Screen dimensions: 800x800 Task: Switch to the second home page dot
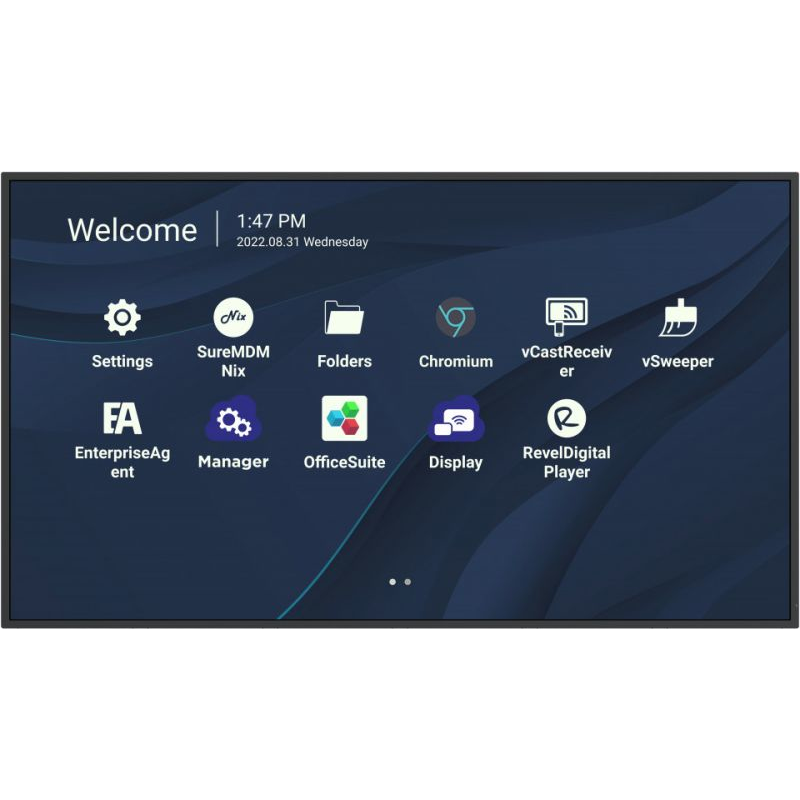click(x=408, y=582)
